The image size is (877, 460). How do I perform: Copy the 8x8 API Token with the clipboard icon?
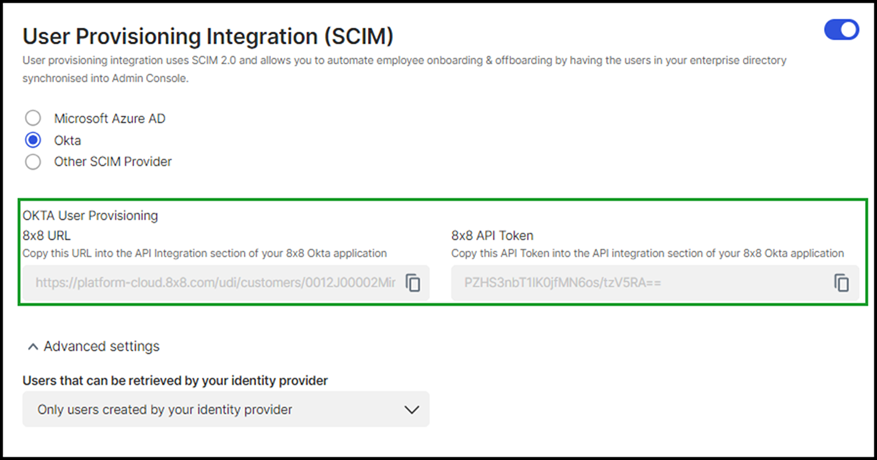(841, 283)
